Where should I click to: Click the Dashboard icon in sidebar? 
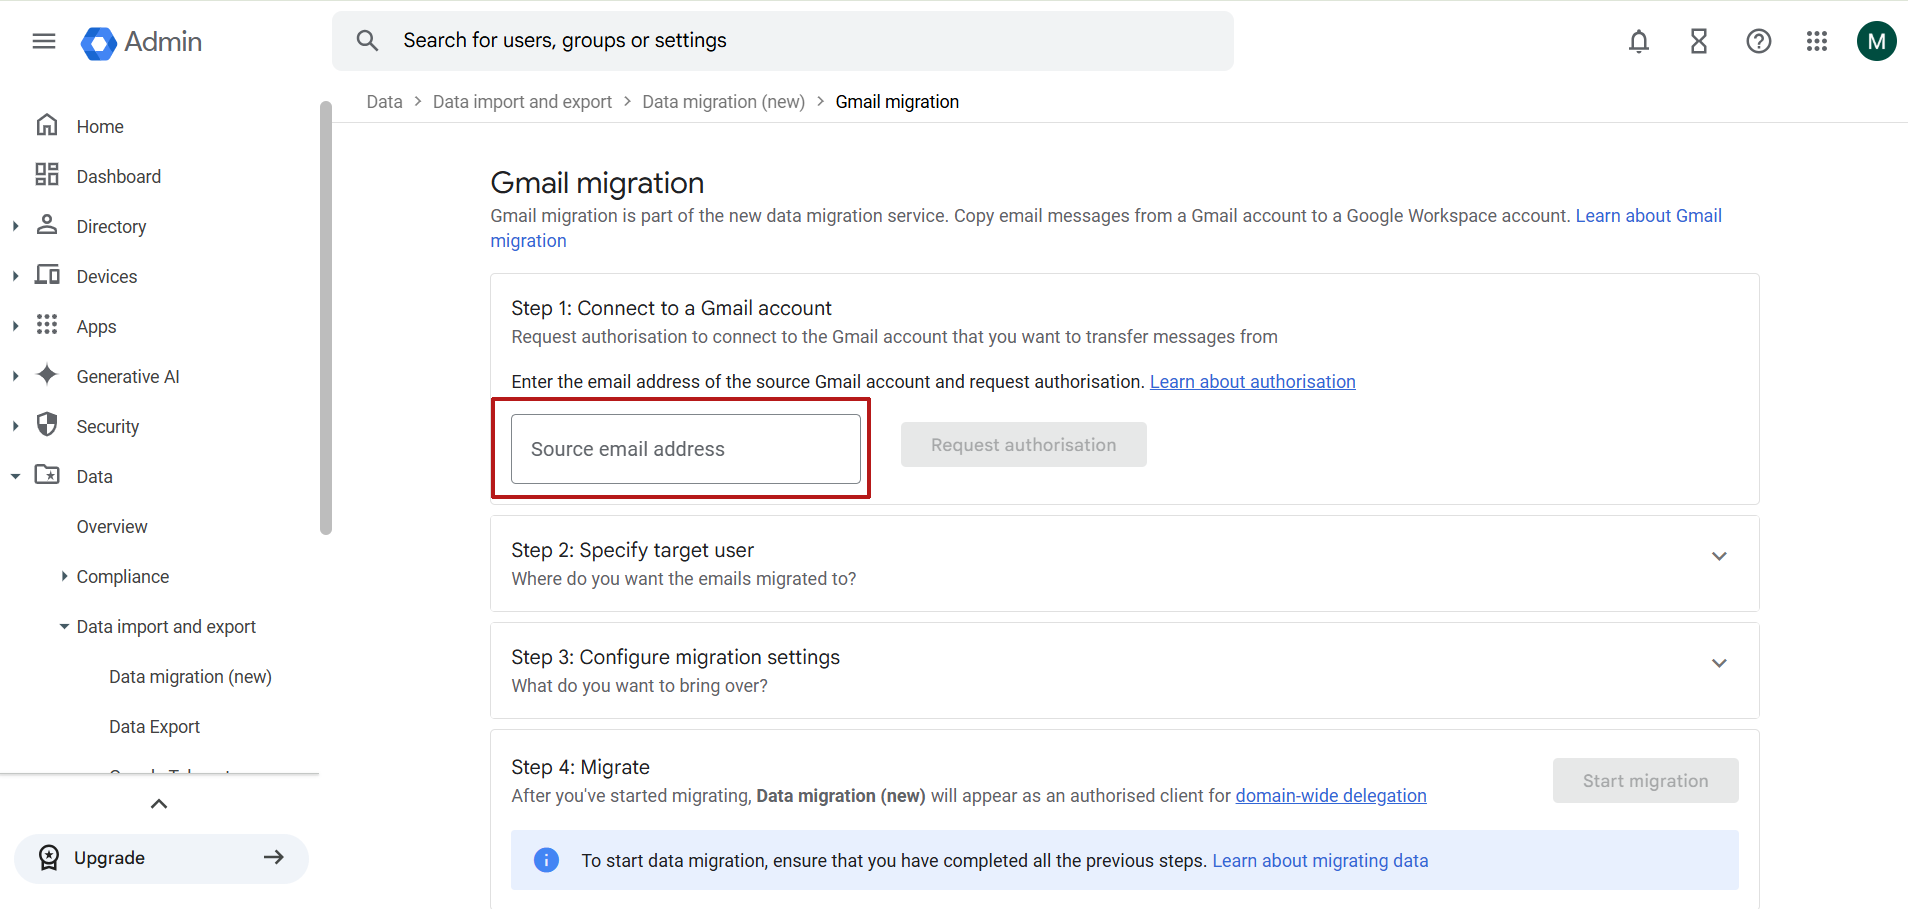click(x=47, y=175)
